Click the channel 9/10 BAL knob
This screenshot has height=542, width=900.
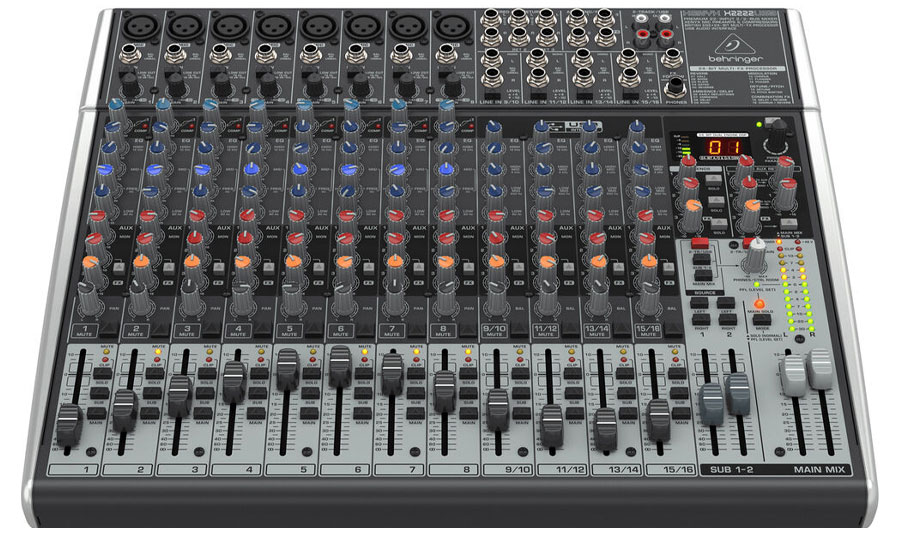[496, 297]
